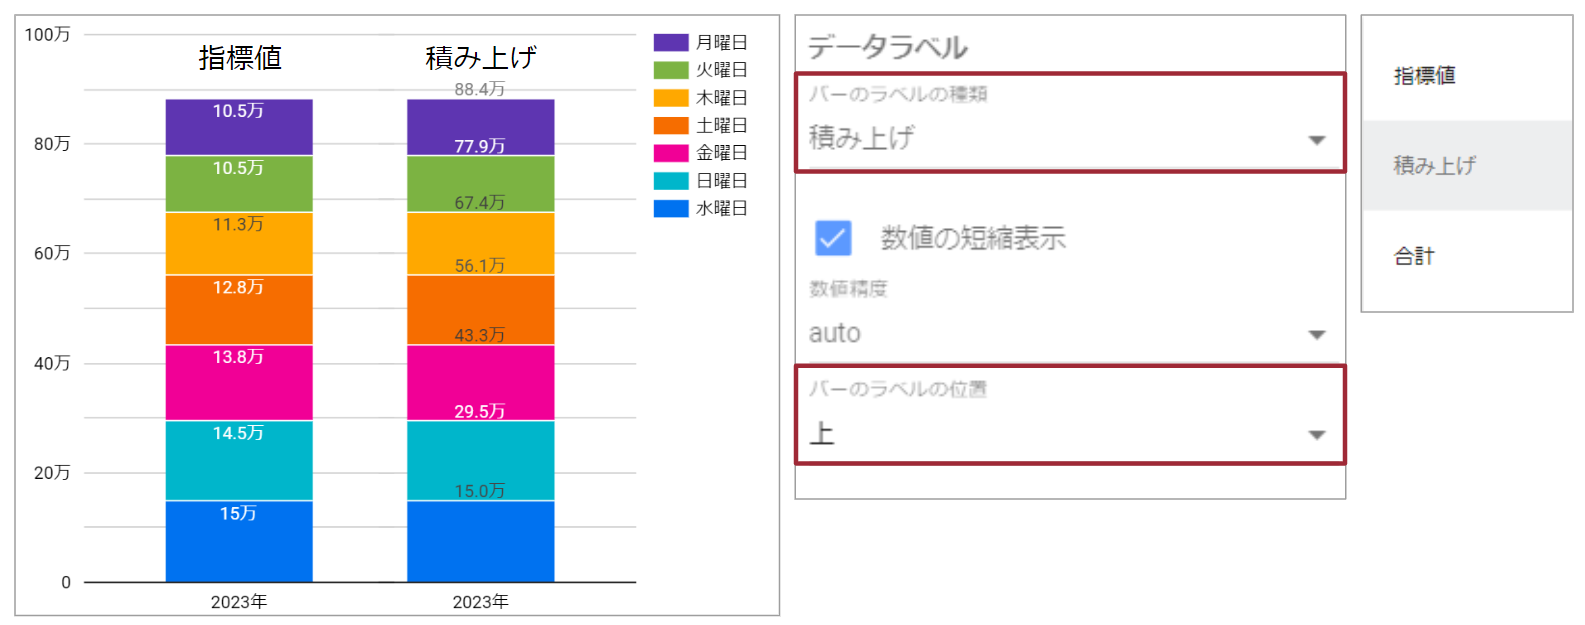Toggle the 数値の短縮表示 checkbox
This screenshot has width=1585, height=625.
coord(833,238)
